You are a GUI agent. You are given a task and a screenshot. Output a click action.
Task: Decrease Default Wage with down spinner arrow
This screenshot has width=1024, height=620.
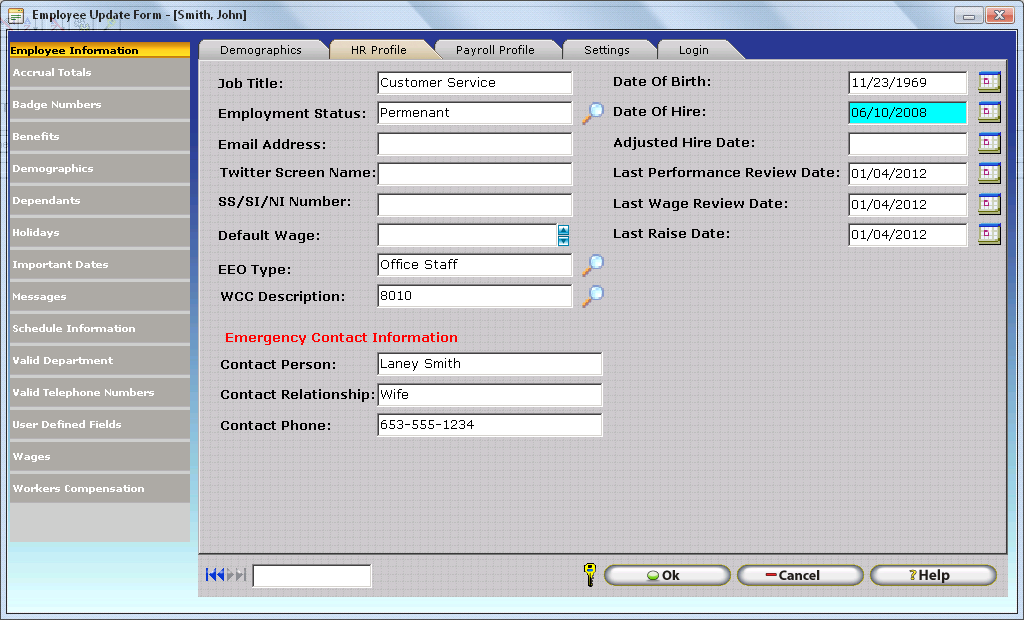563,241
